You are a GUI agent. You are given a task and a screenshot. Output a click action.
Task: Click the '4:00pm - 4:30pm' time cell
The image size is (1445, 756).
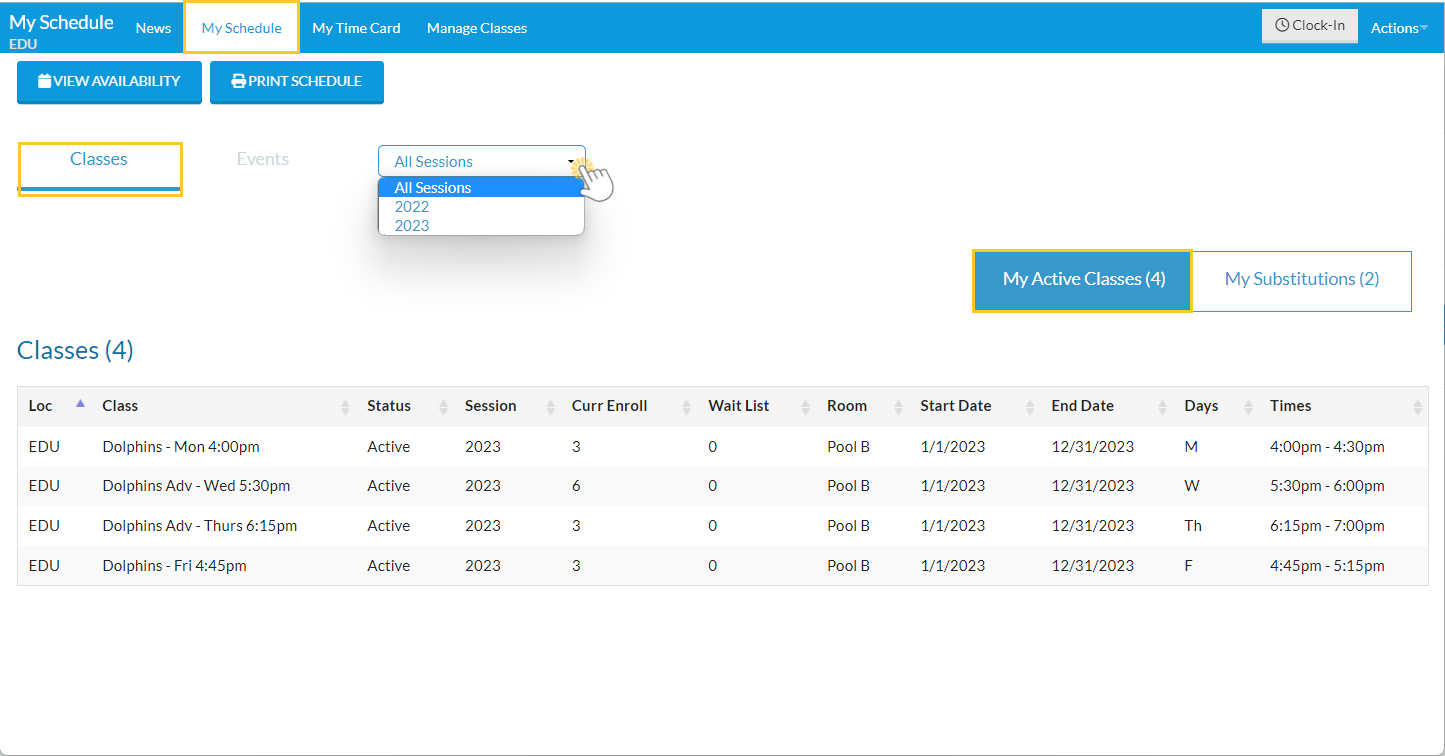click(1327, 447)
